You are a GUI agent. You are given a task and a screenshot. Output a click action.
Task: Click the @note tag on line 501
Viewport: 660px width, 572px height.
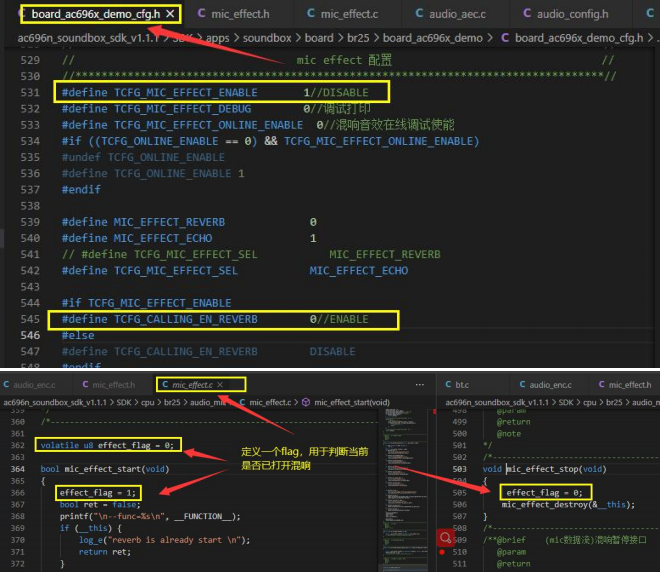508,434
